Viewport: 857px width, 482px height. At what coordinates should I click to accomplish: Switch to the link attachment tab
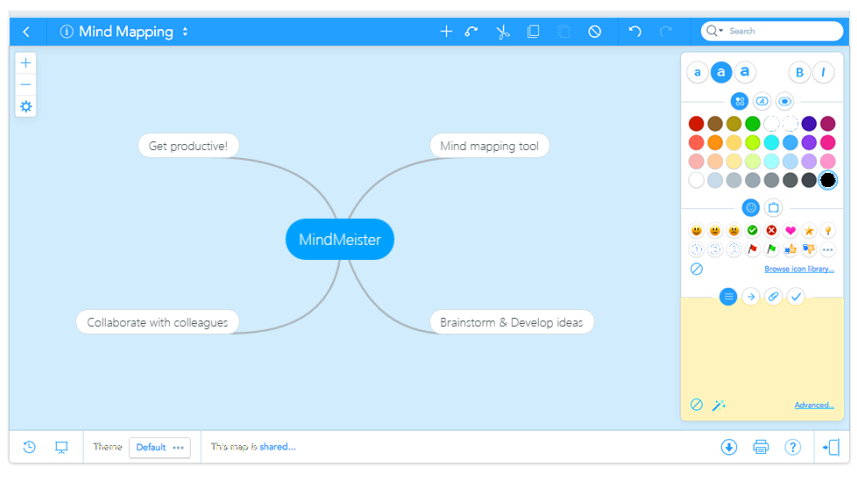tap(773, 297)
